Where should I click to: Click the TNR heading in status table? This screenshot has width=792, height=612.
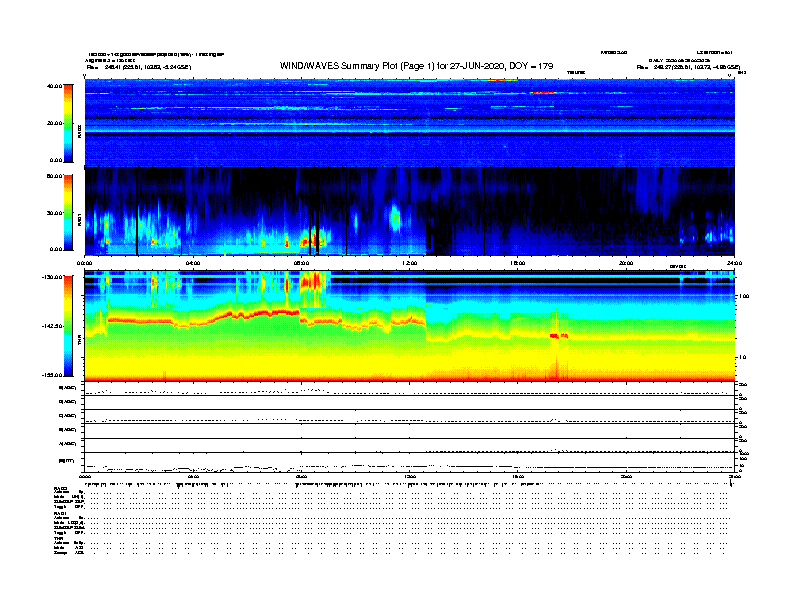[58, 538]
